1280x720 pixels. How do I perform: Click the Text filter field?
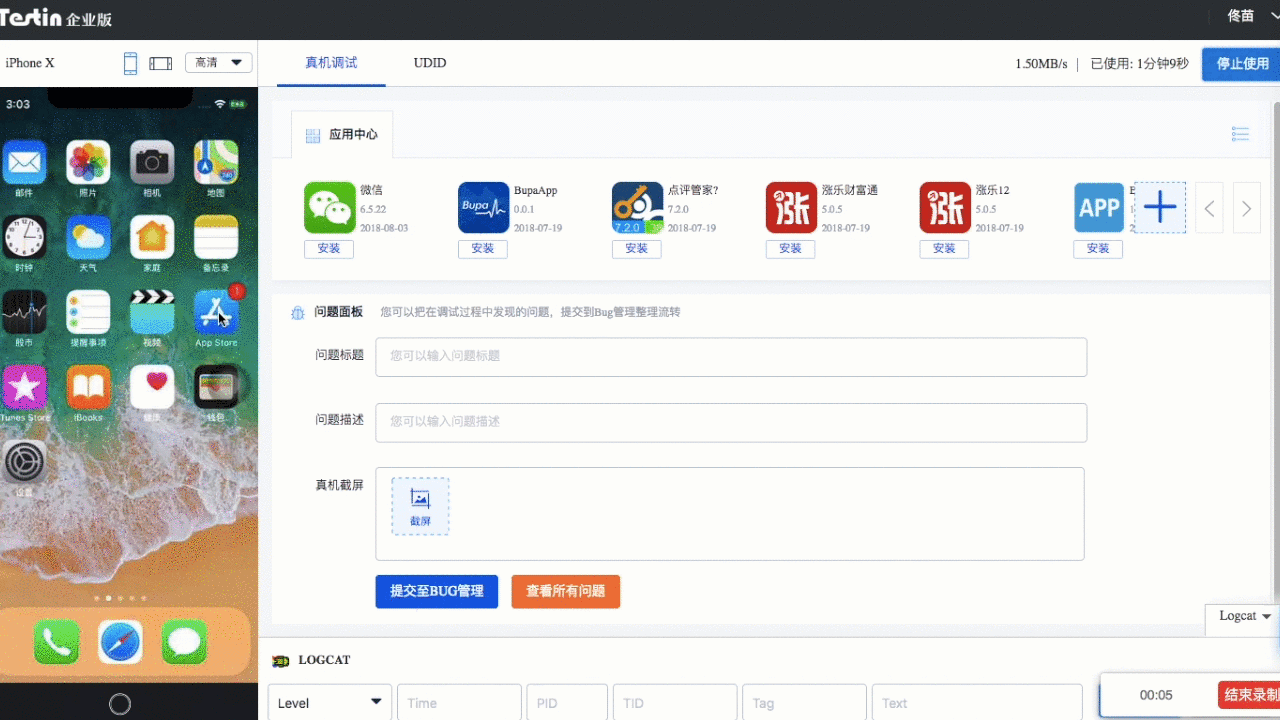coord(977,703)
